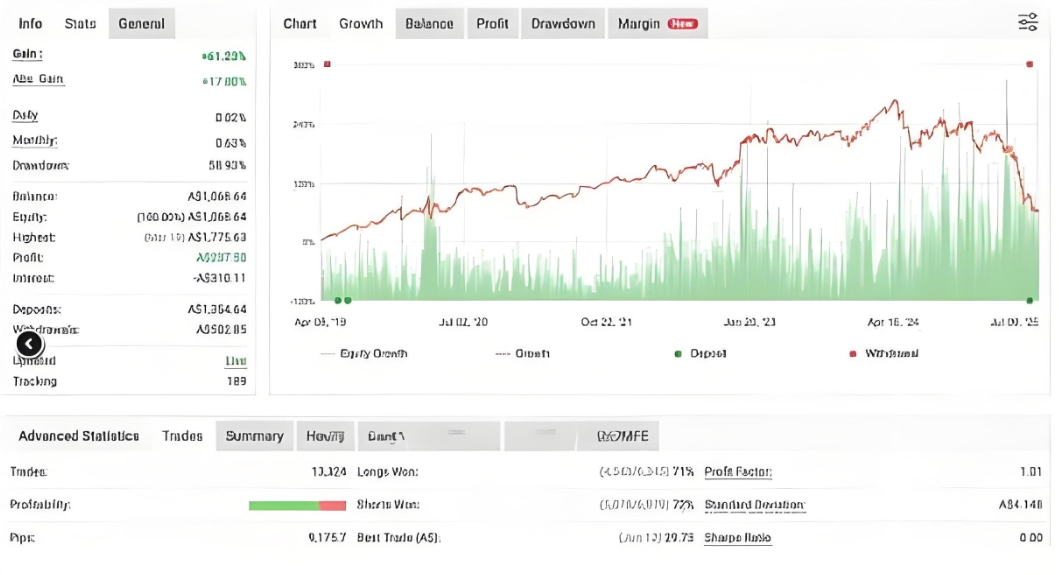Click the Tracking count 189
This screenshot has width=1059, height=575.
coord(236,381)
